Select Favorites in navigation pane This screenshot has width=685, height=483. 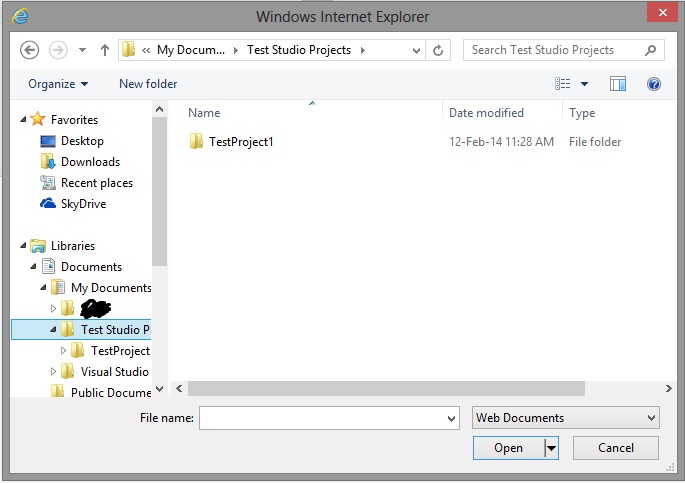(74, 119)
